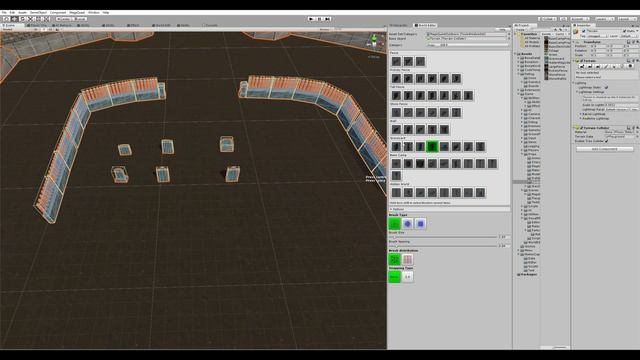Click the Step frame button
The image size is (640, 360).
click(327, 19)
